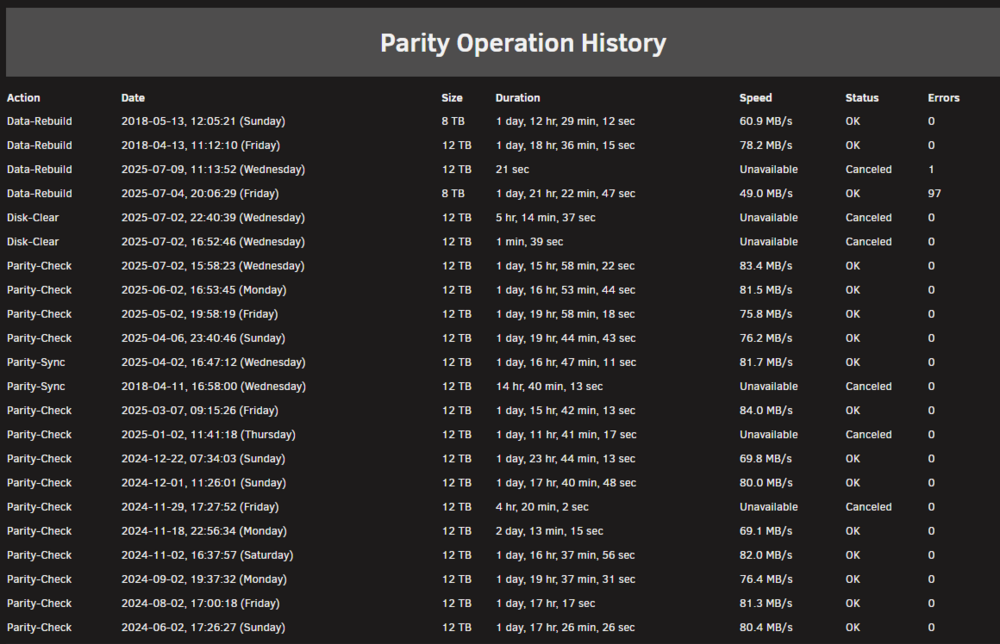Select the Status column header
The image size is (1000, 644).
pyautogui.click(x=862, y=98)
